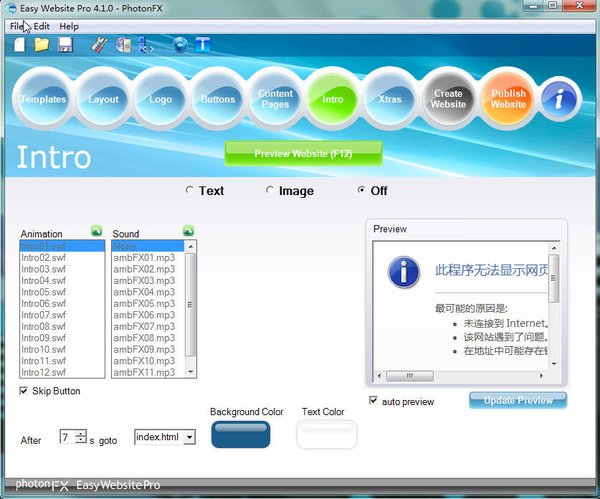Select the green Intro step bubble
The width and height of the screenshot is (600, 499).
click(333, 99)
